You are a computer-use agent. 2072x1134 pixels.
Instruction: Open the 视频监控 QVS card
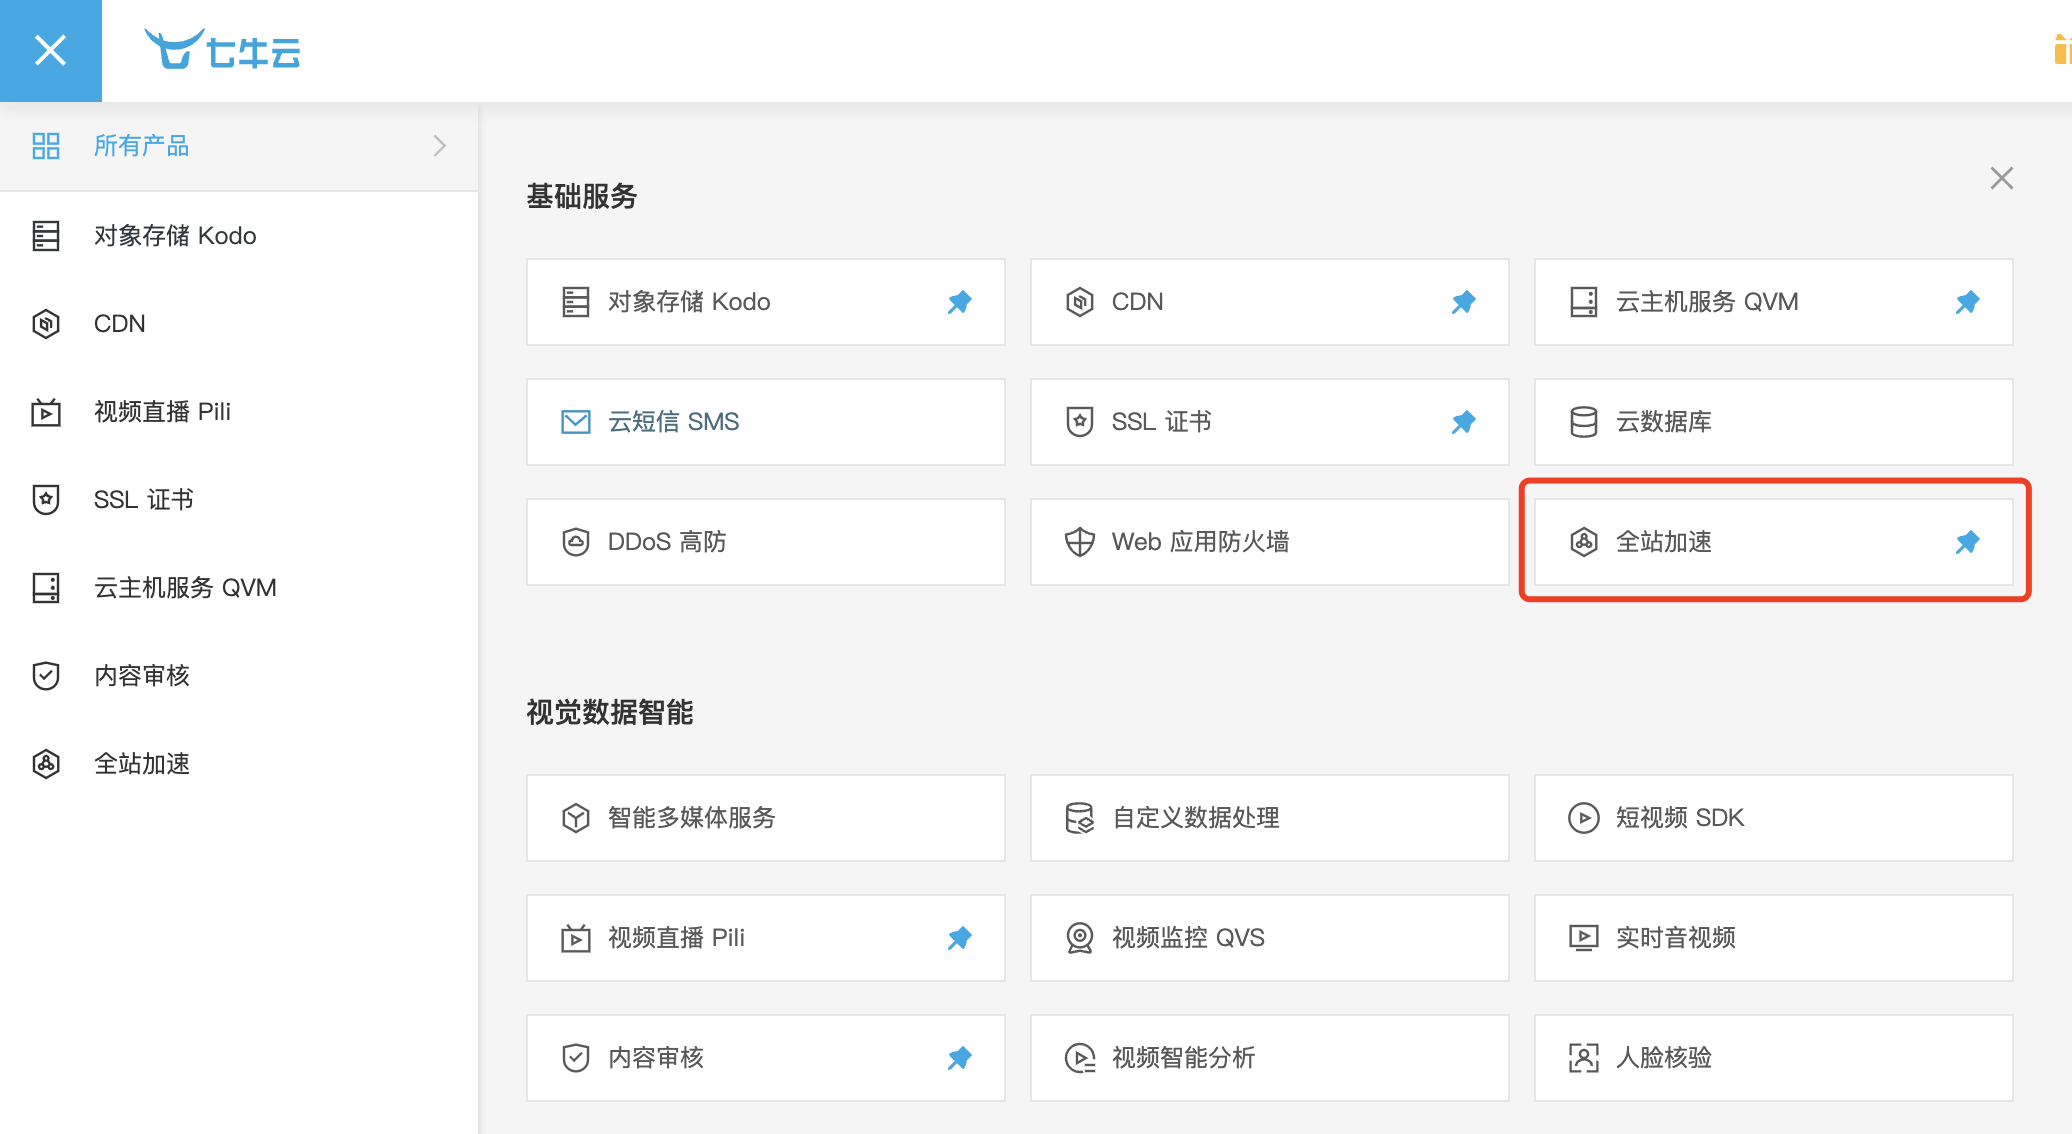pyautogui.click(x=1270, y=938)
